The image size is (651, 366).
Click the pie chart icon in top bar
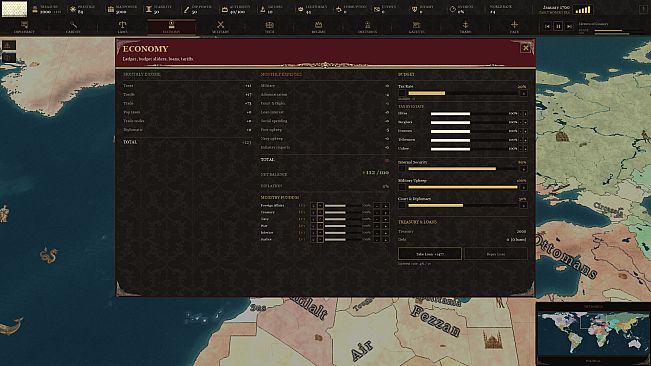coord(453,9)
